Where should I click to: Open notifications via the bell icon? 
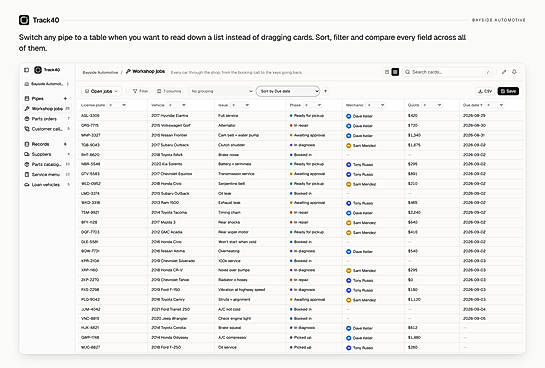(x=514, y=72)
